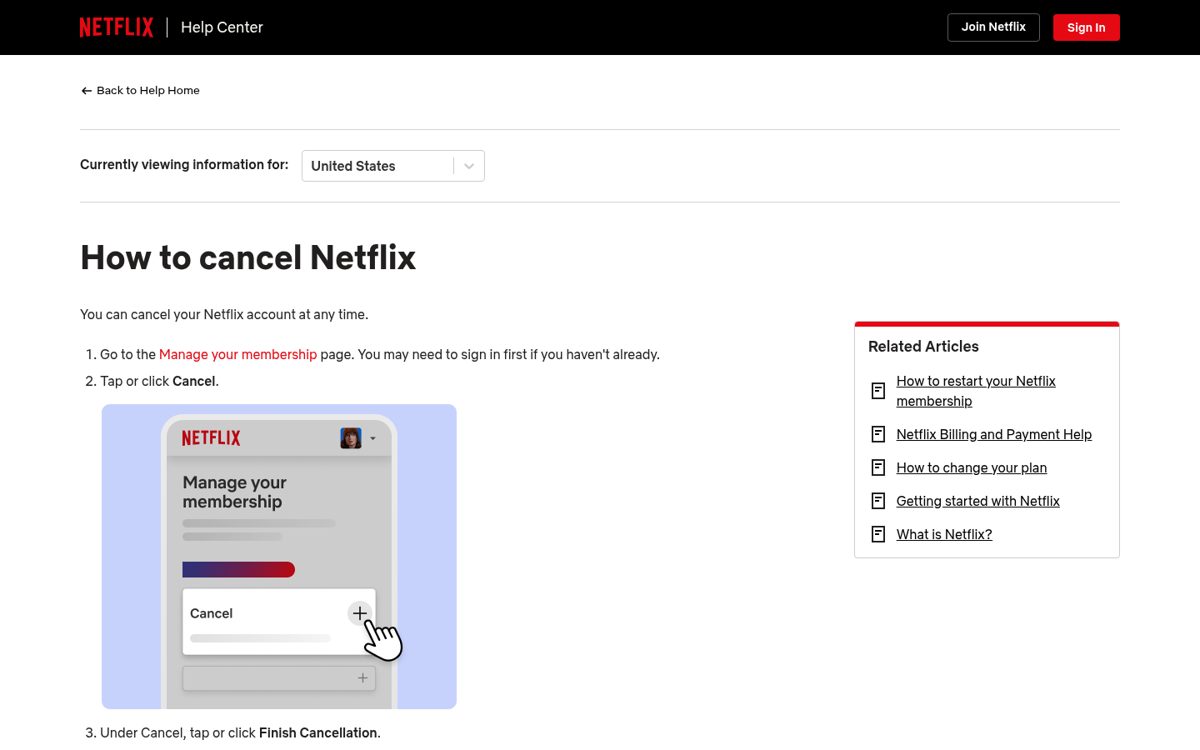
Task: Click the Netflix logo in header
Action: coord(117,27)
